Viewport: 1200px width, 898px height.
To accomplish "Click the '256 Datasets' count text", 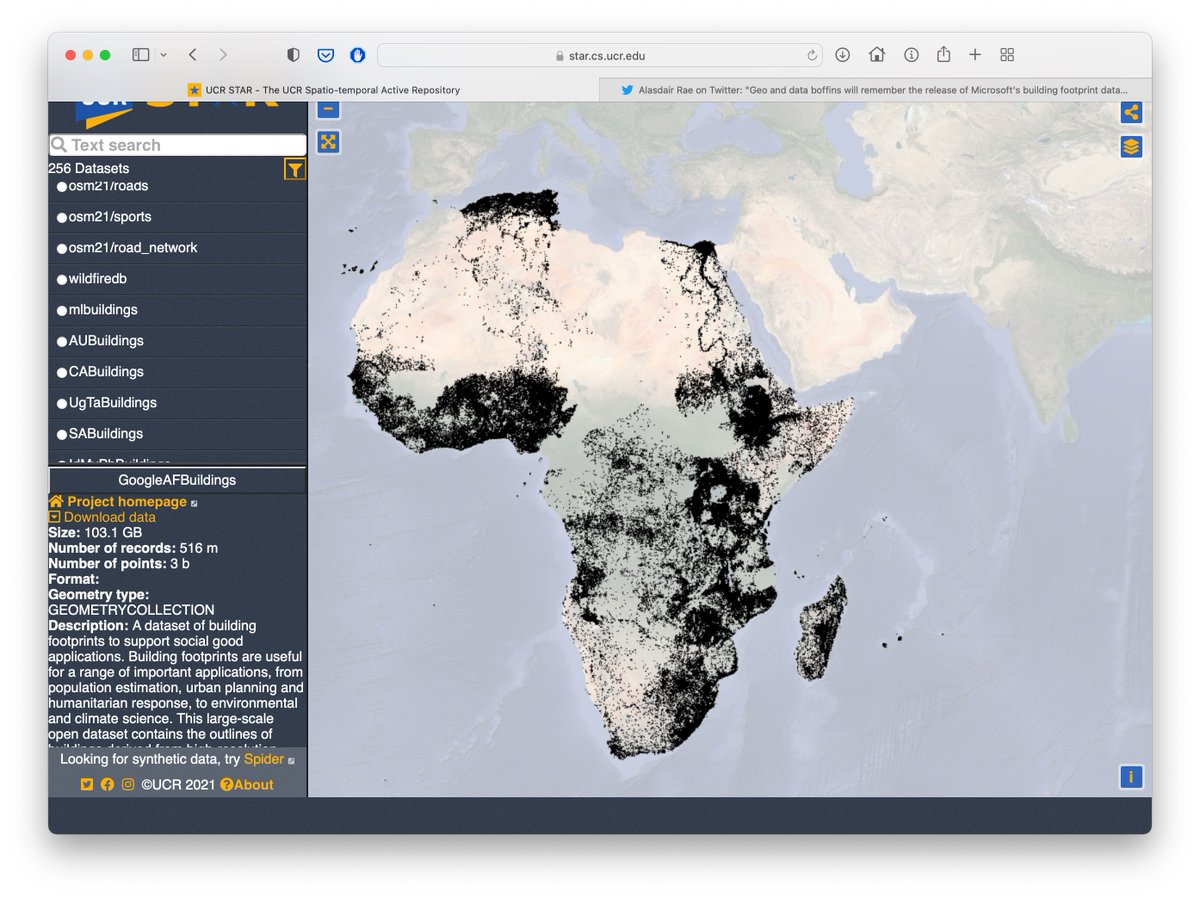I will [89, 169].
